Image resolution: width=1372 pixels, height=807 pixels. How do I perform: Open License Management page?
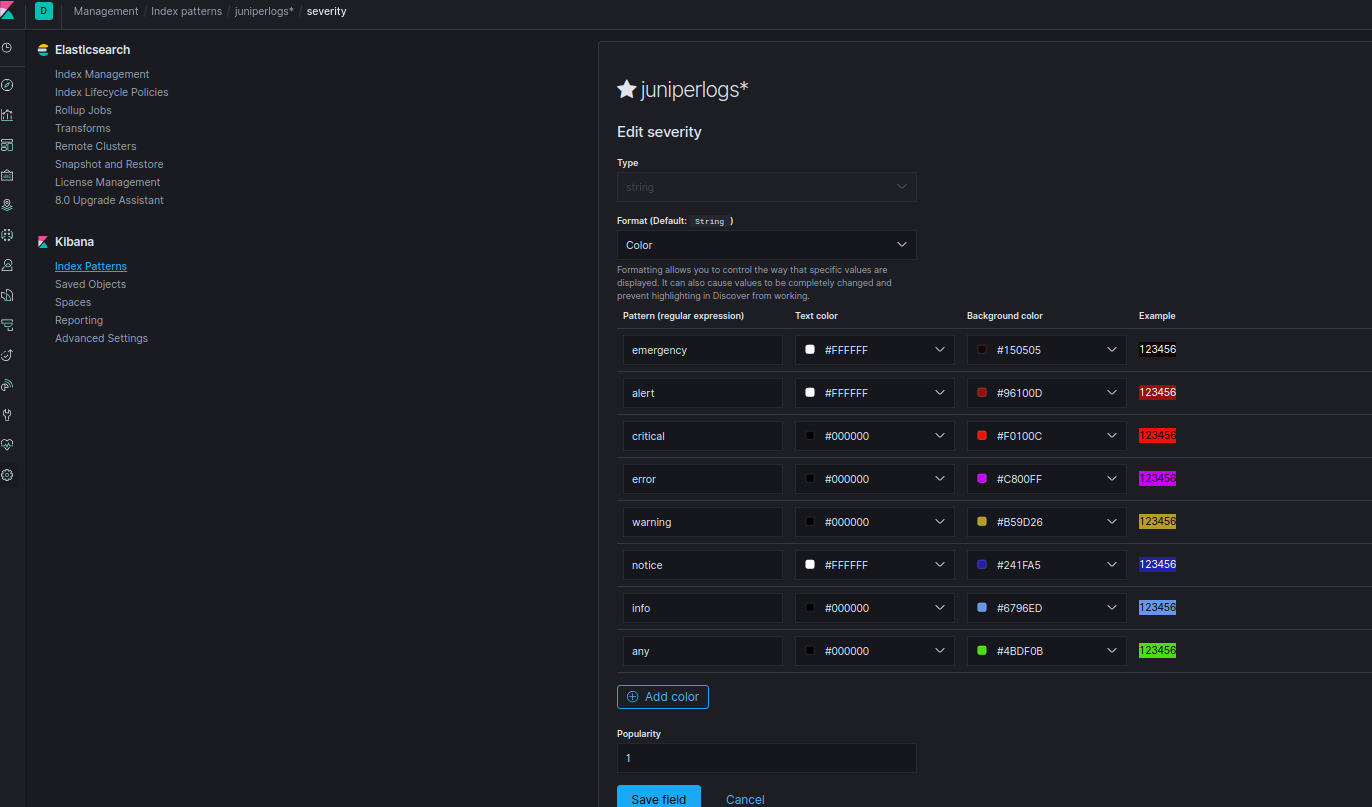[108, 182]
